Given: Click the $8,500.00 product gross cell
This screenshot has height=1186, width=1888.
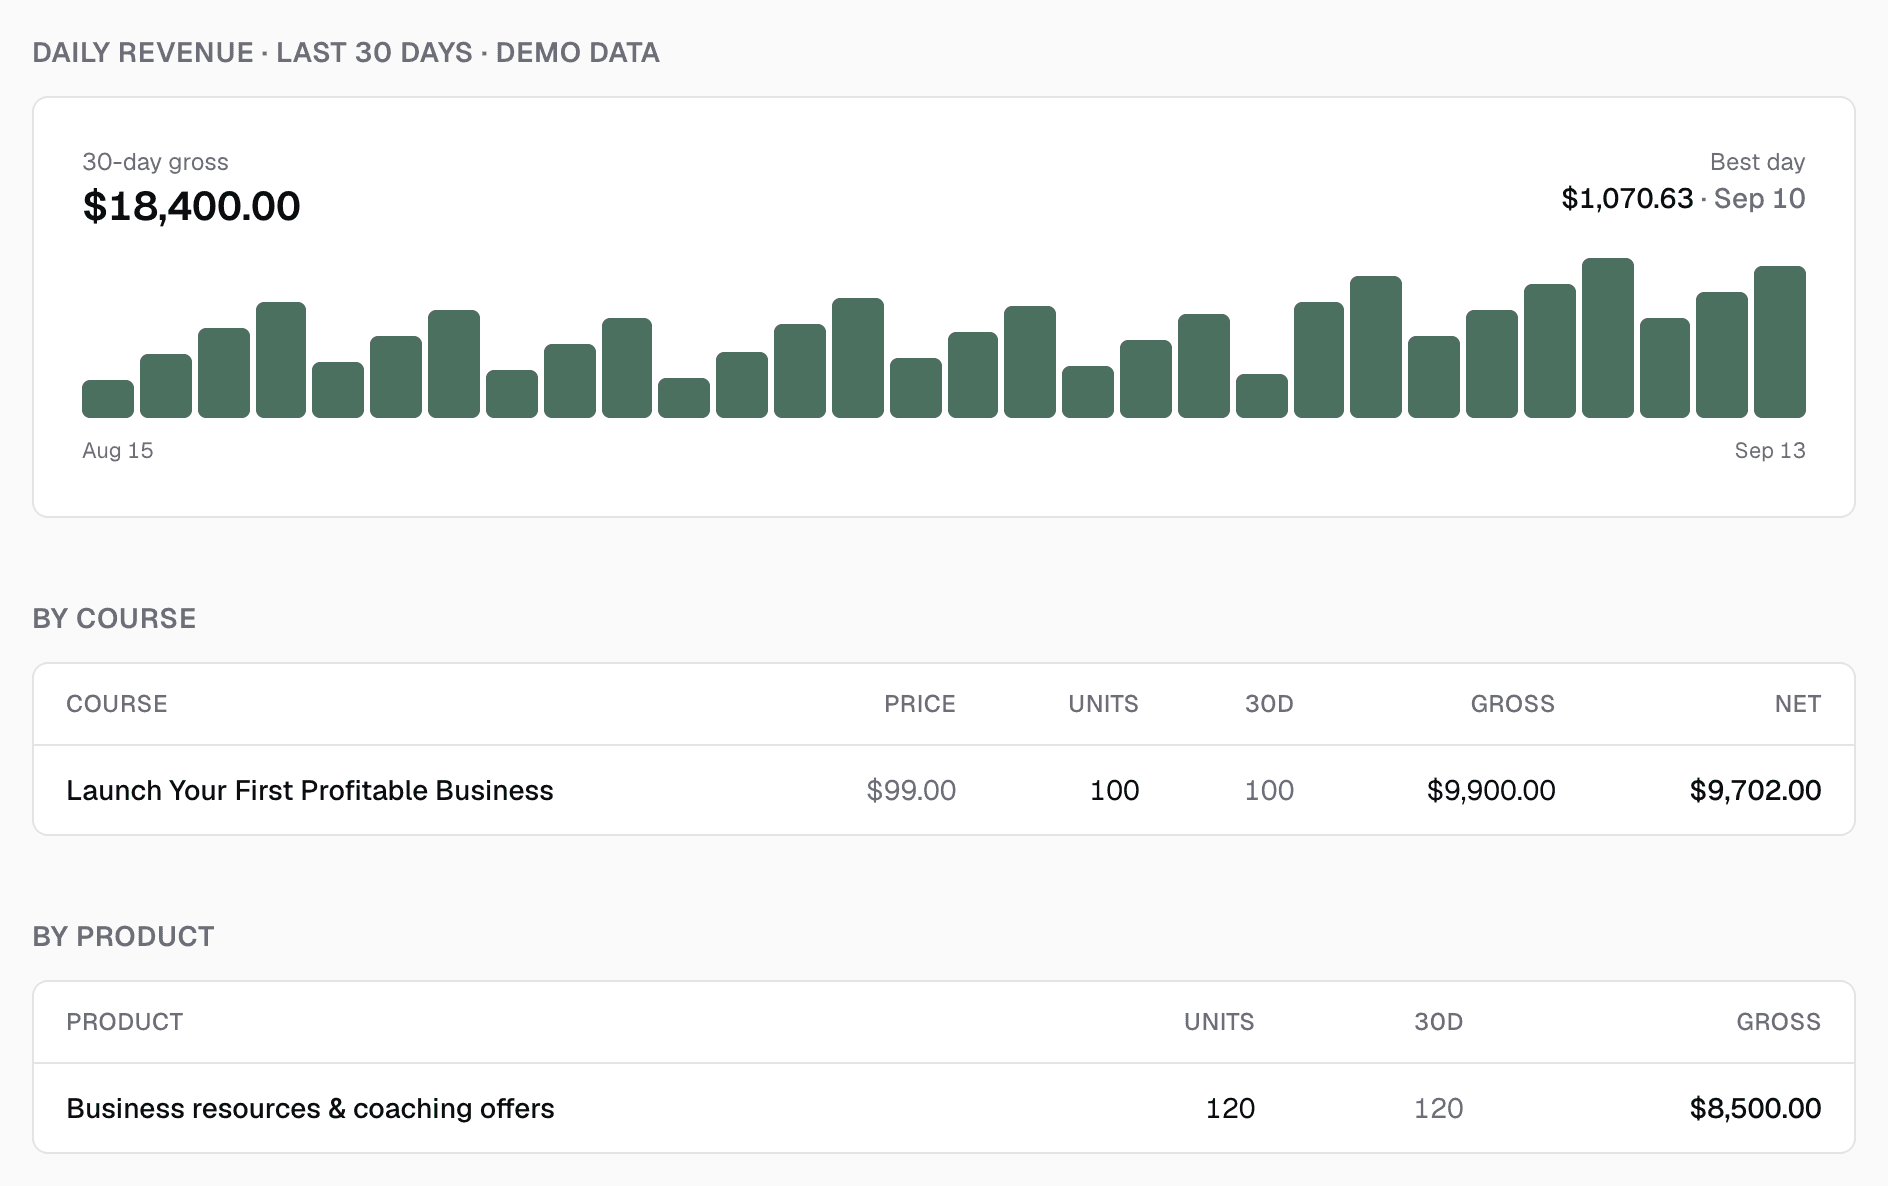Looking at the screenshot, I should [1755, 1108].
